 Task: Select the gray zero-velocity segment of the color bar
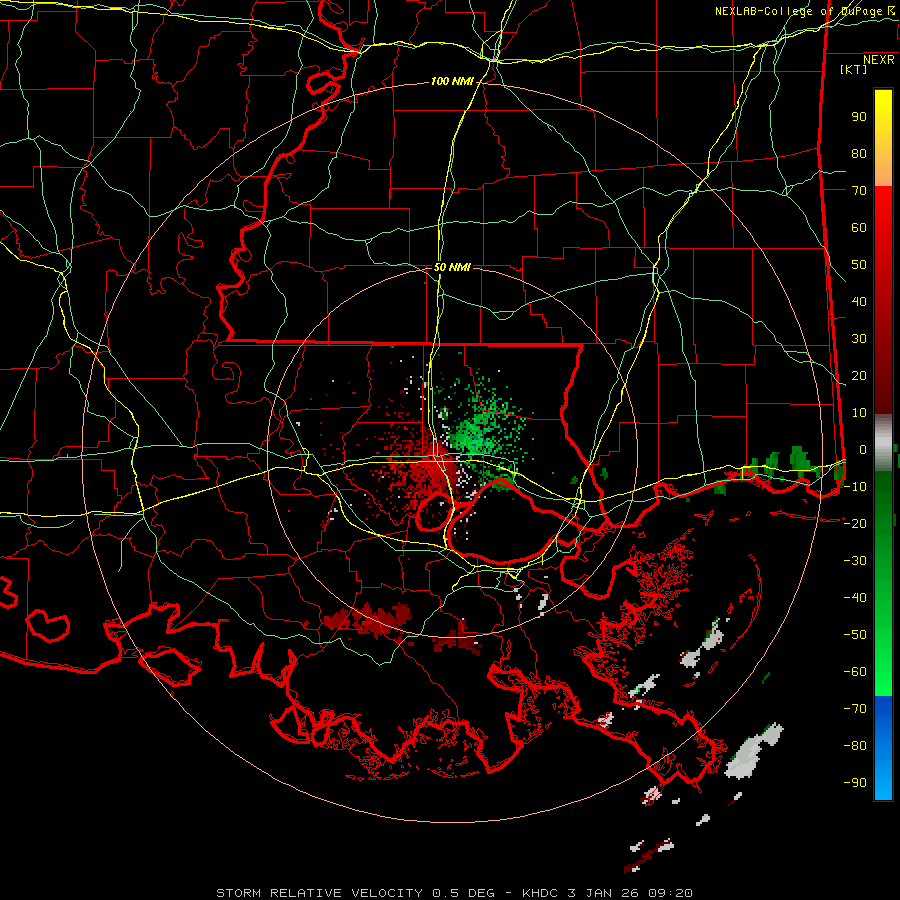pyautogui.click(x=883, y=442)
